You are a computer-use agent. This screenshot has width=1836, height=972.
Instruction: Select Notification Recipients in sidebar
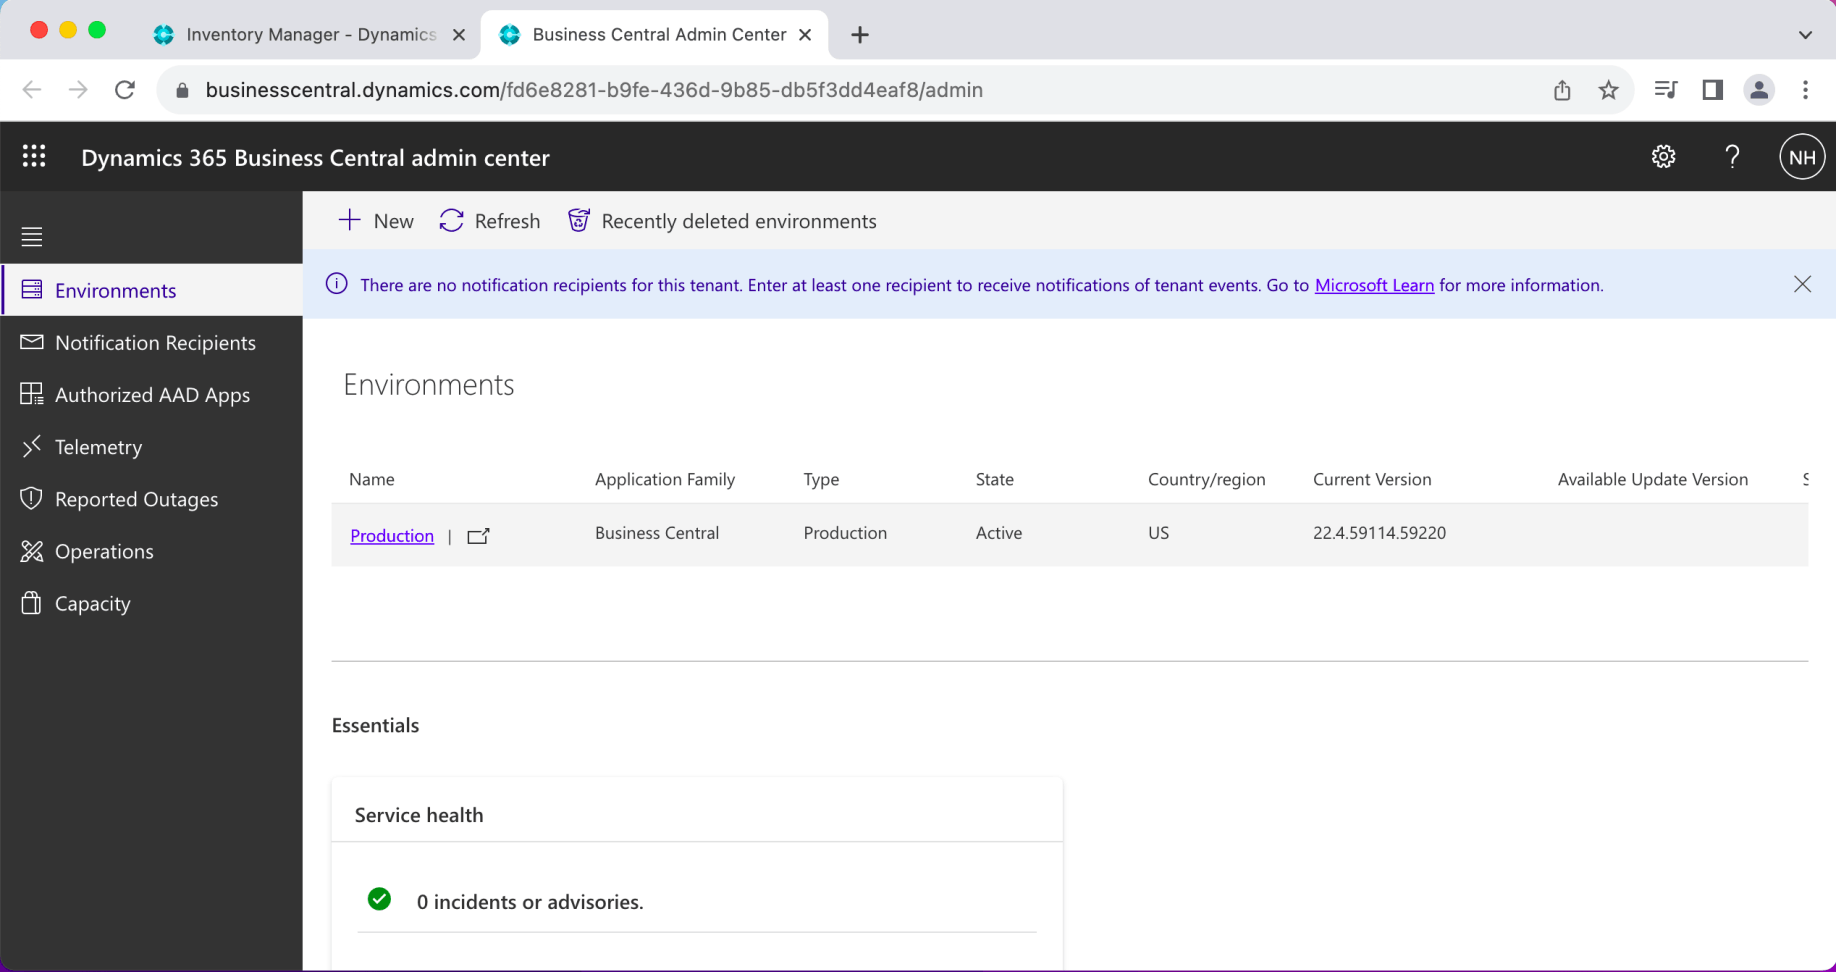click(x=155, y=343)
